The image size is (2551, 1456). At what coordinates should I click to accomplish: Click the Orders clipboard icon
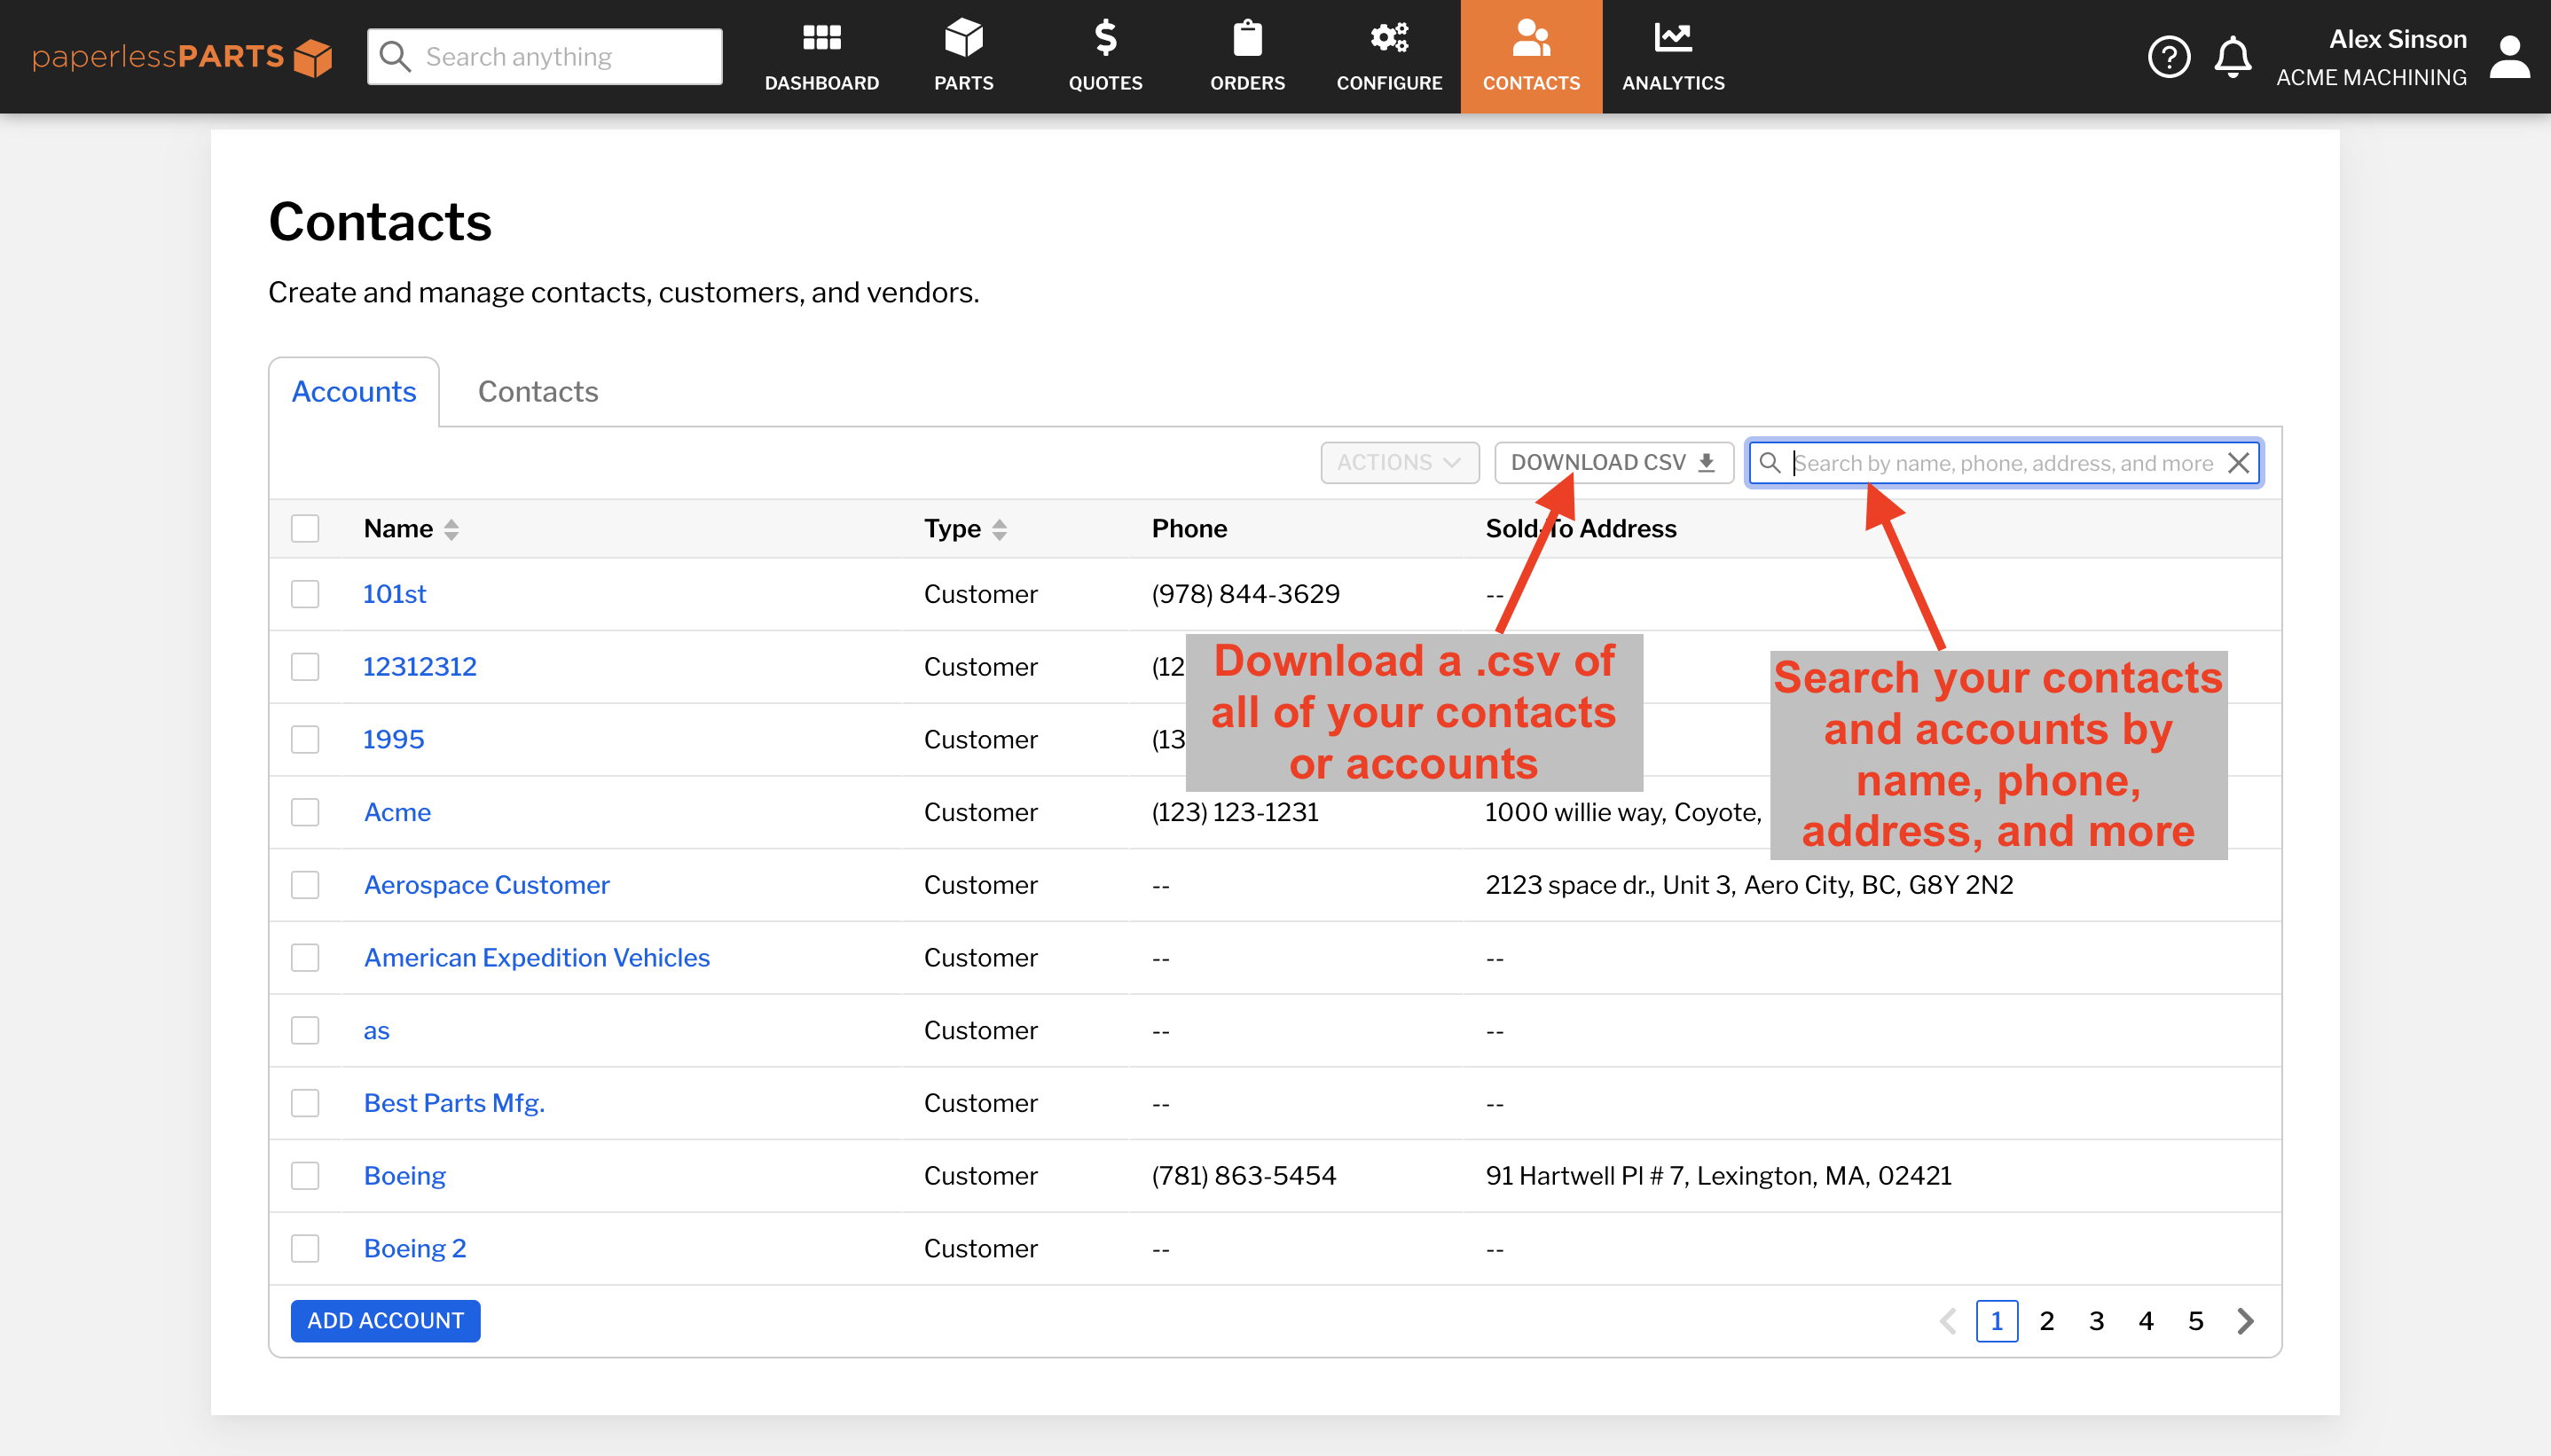(1246, 40)
